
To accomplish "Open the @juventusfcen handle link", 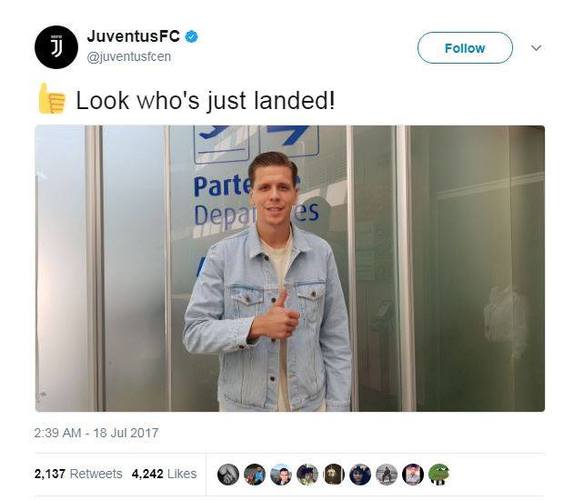I will [129, 57].
